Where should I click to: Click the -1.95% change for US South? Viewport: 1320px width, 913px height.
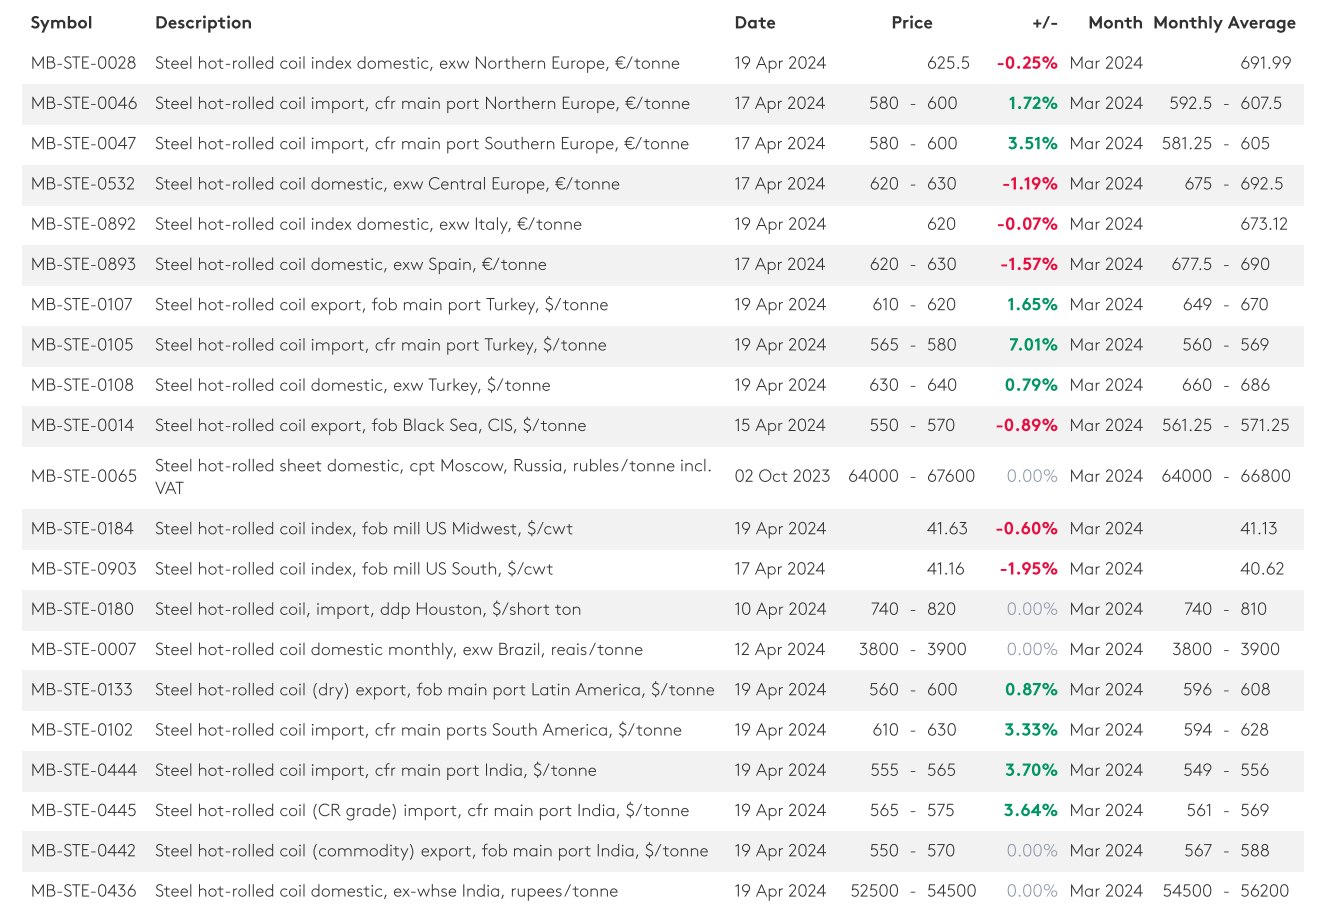pyautogui.click(x=1028, y=569)
